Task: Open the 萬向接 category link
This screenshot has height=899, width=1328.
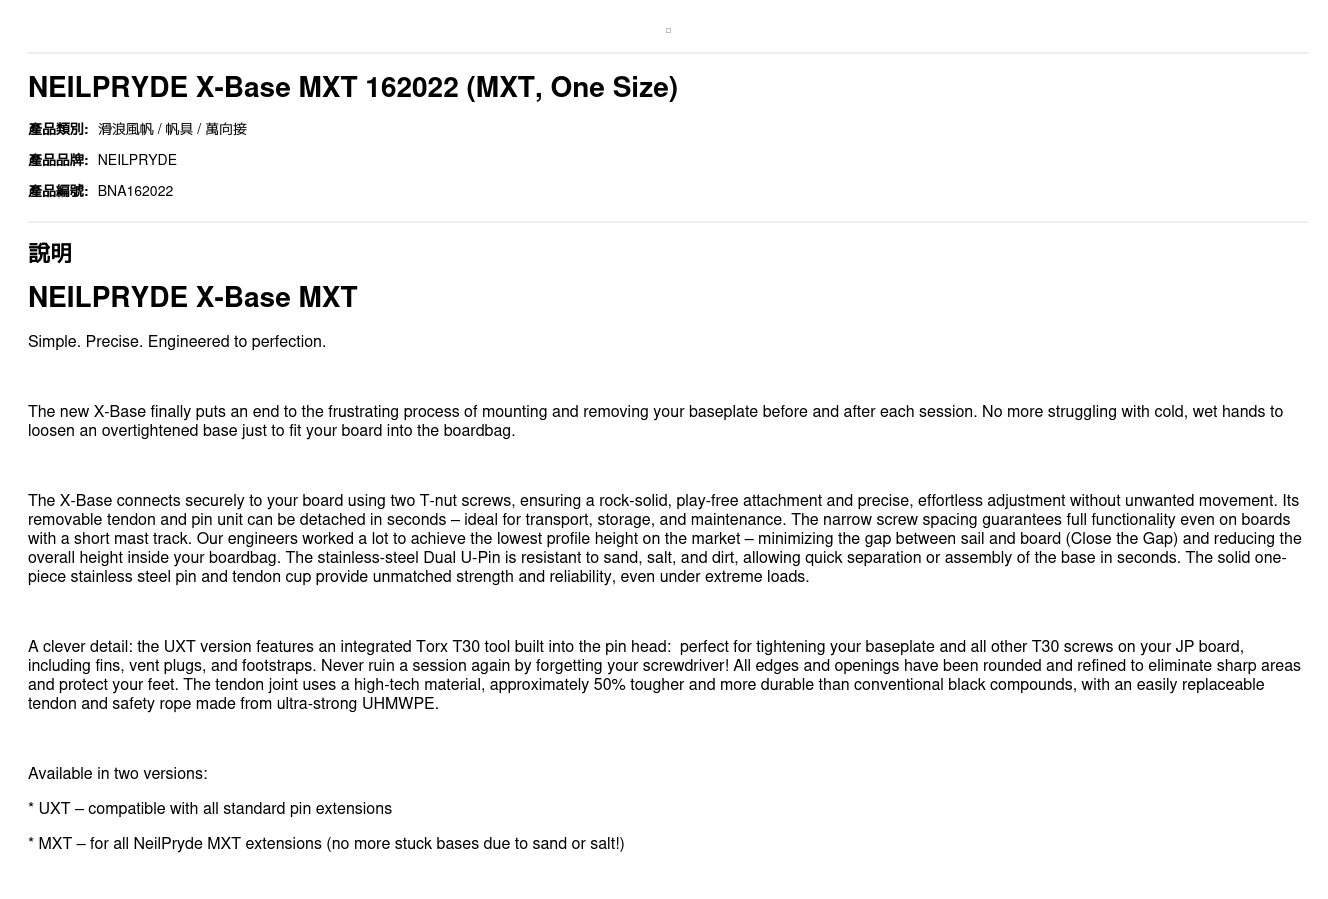Action: 226,129
